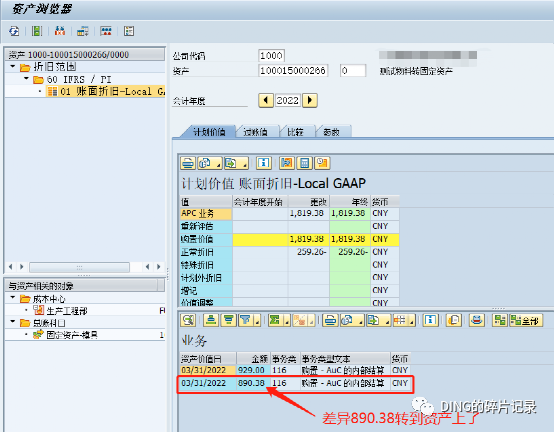
Task: Select the transaction row with amount 890.38
Action: pyautogui.click(x=294, y=383)
